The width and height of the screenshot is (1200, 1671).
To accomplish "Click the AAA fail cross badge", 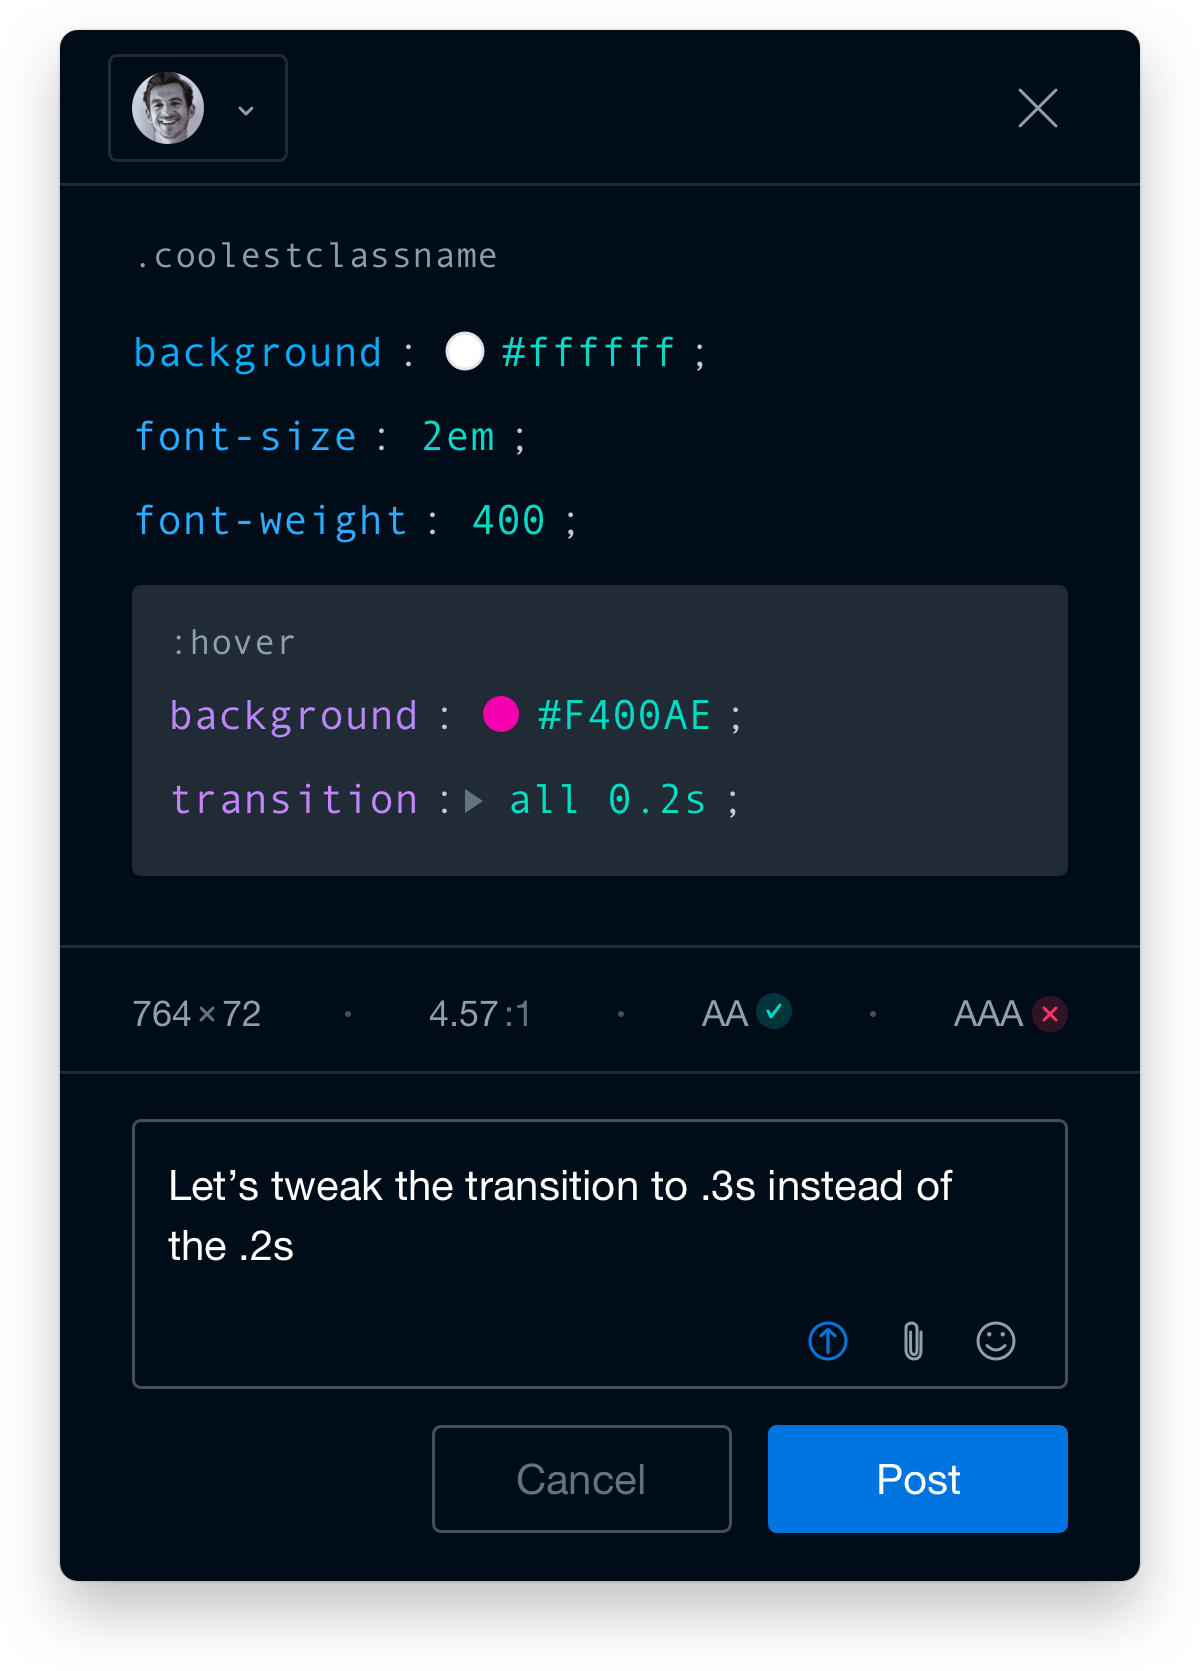I will (1050, 1014).
